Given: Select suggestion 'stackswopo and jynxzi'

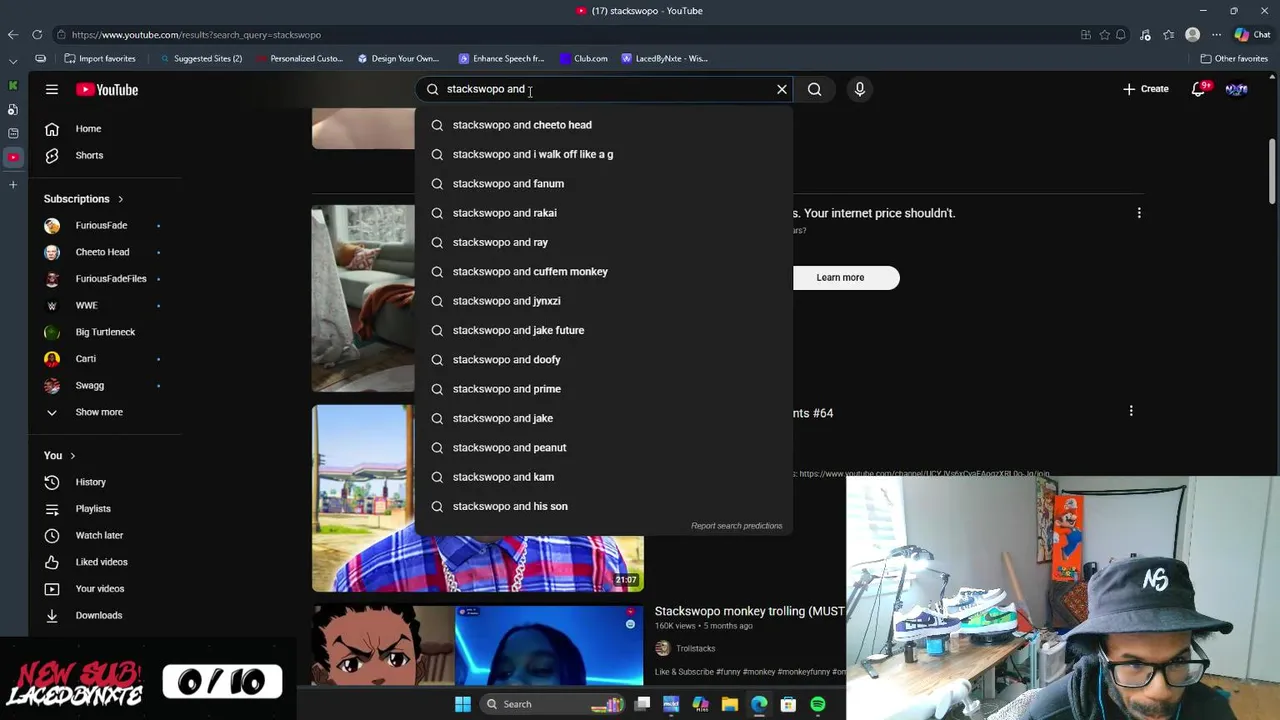Looking at the screenshot, I should click(603, 301).
